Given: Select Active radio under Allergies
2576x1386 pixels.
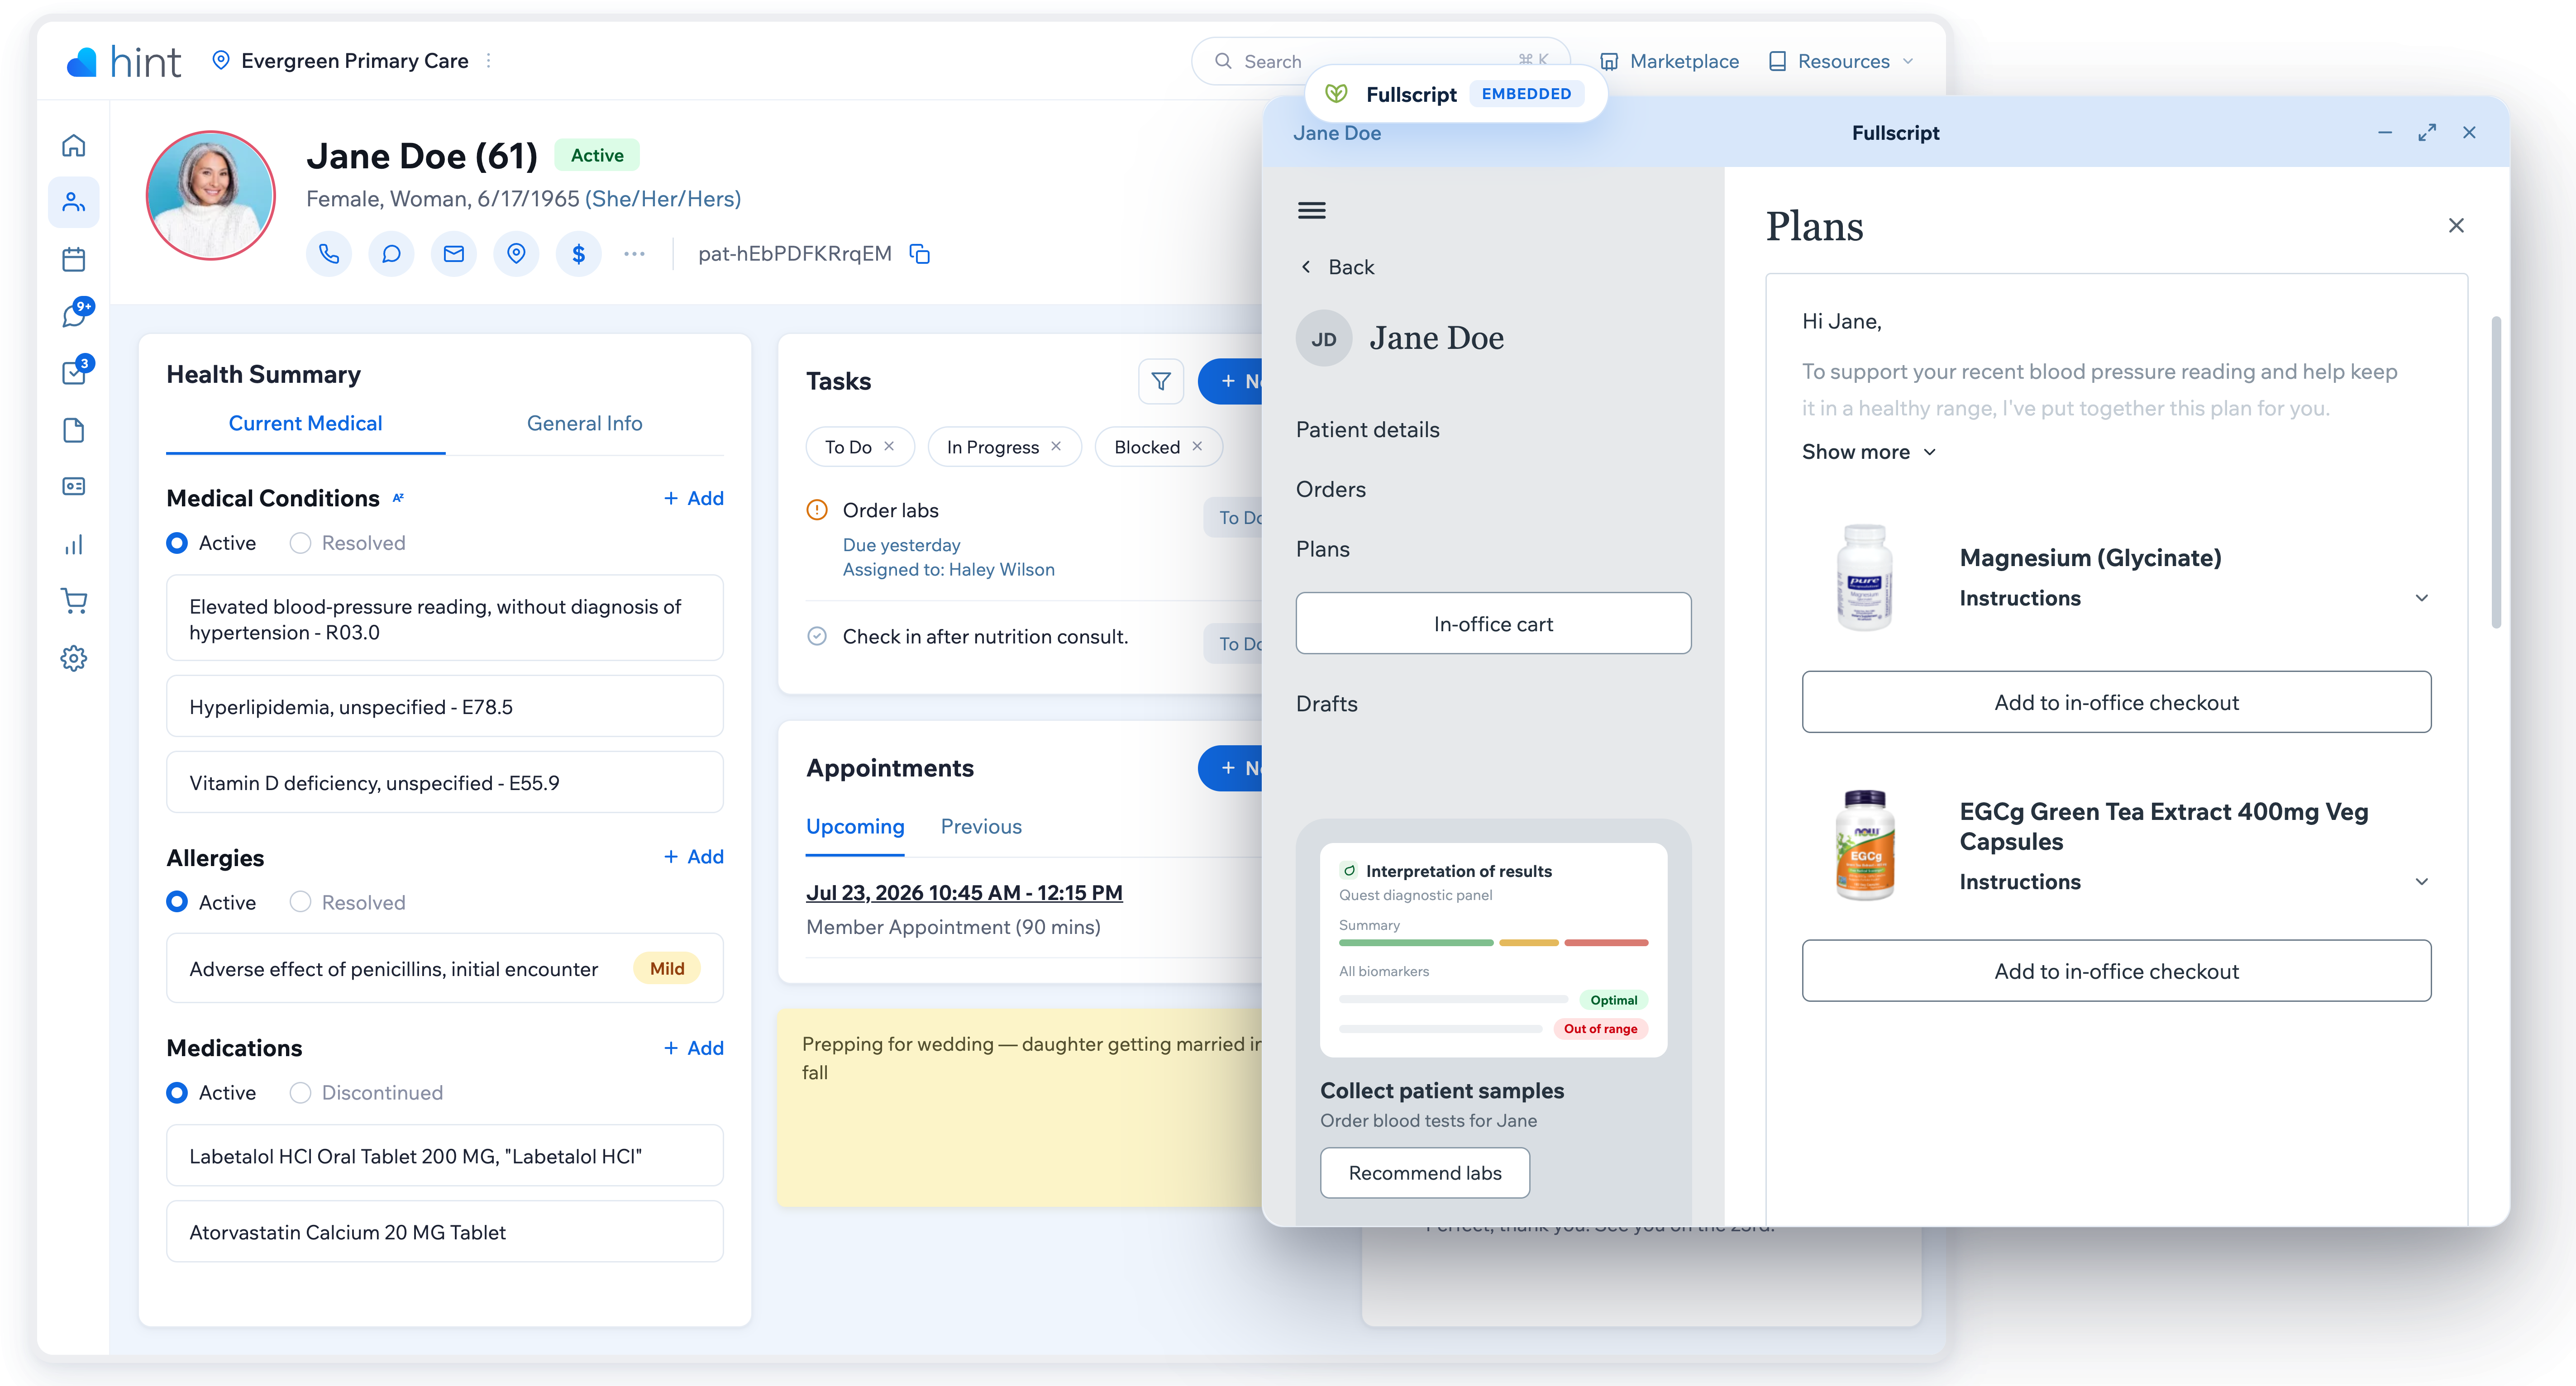Looking at the screenshot, I should pyautogui.click(x=177, y=902).
